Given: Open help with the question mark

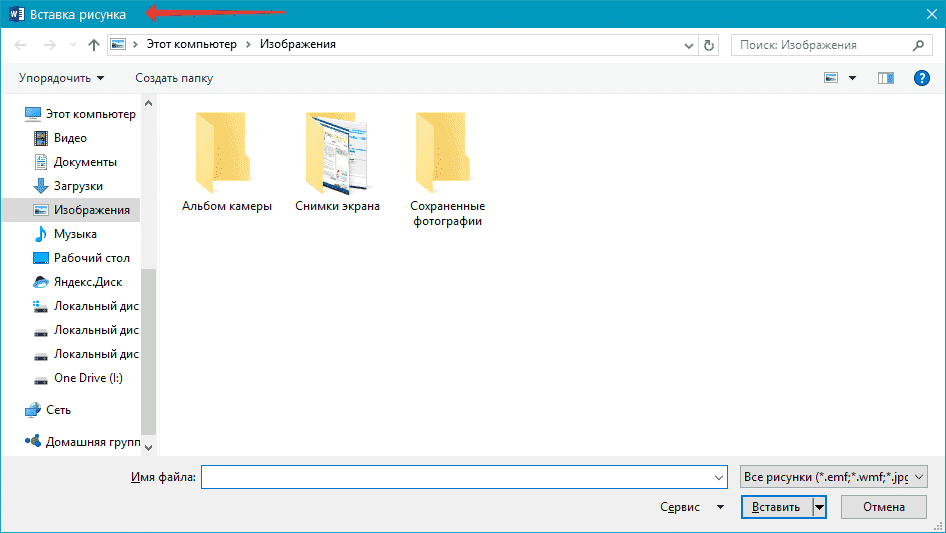Looking at the screenshot, I should [x=921, y=78].
